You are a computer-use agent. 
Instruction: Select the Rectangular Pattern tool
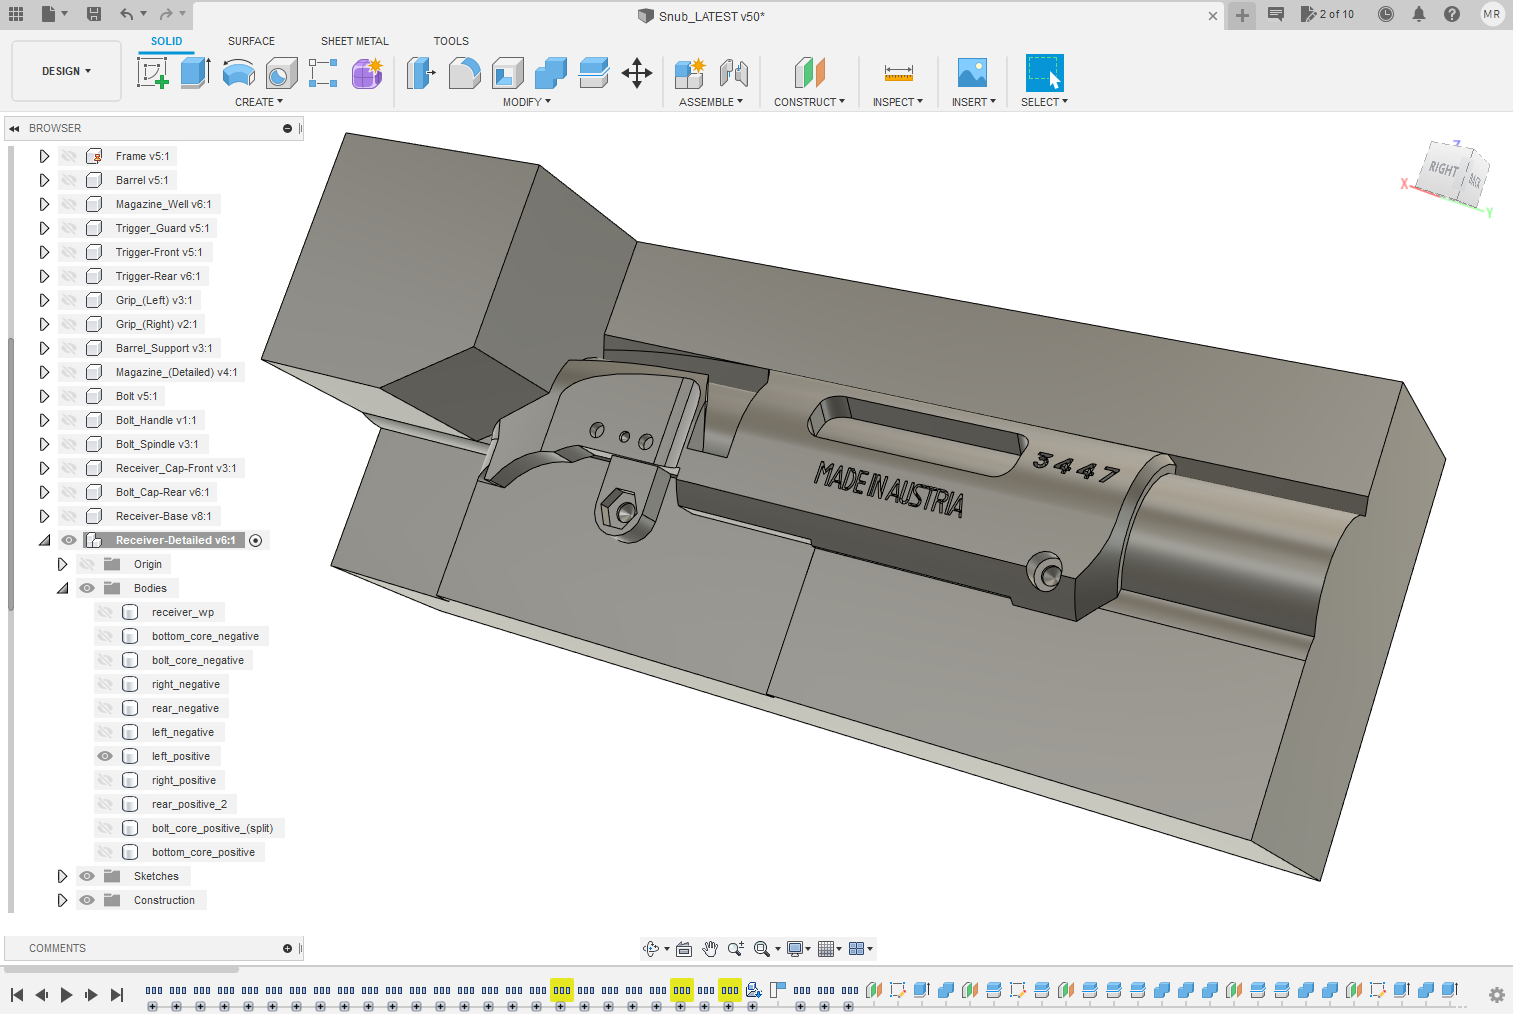click(x=323, y=73)
